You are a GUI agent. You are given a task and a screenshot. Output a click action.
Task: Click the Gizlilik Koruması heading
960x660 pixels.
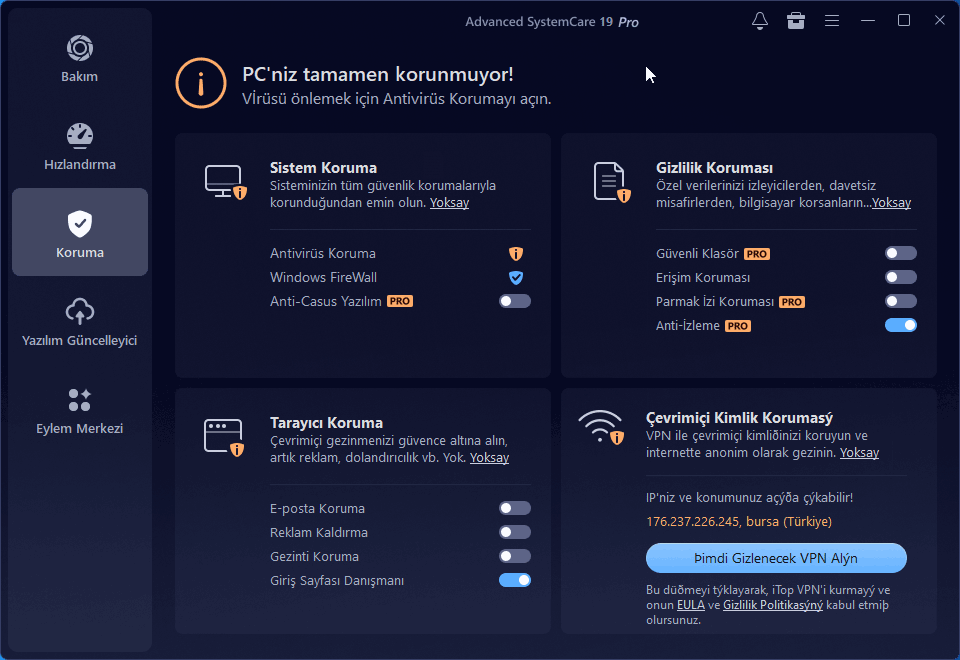(714, 168)
